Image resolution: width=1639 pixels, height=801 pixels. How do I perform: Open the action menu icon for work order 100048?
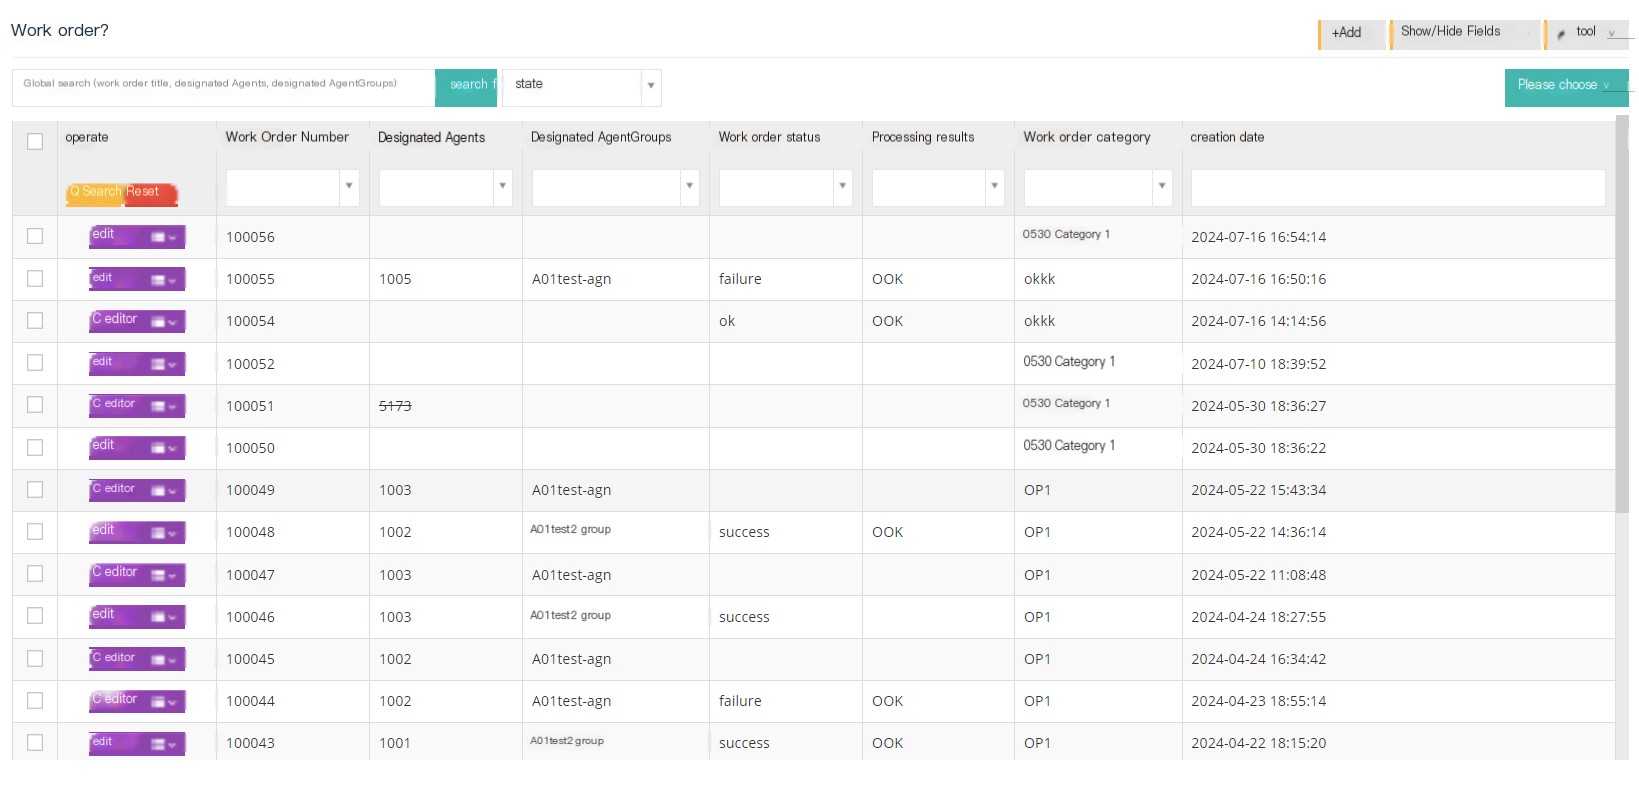pyautogui.click(x=164, y=533)
